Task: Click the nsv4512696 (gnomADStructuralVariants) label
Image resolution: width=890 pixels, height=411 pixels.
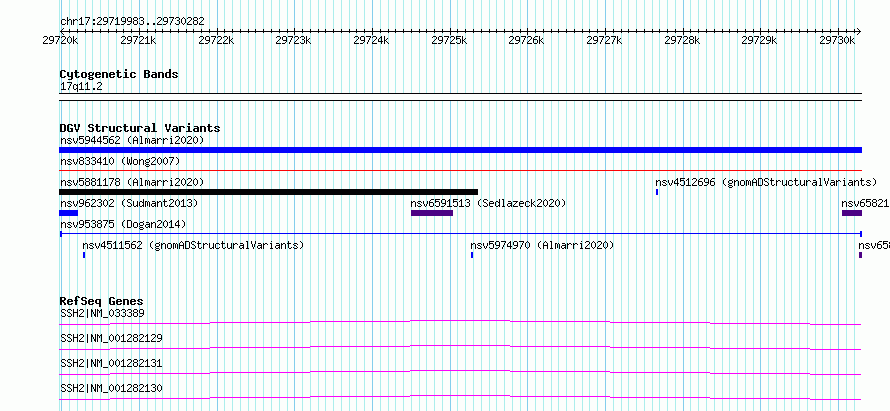Action: pyautogui.click(x=766, y=182)
